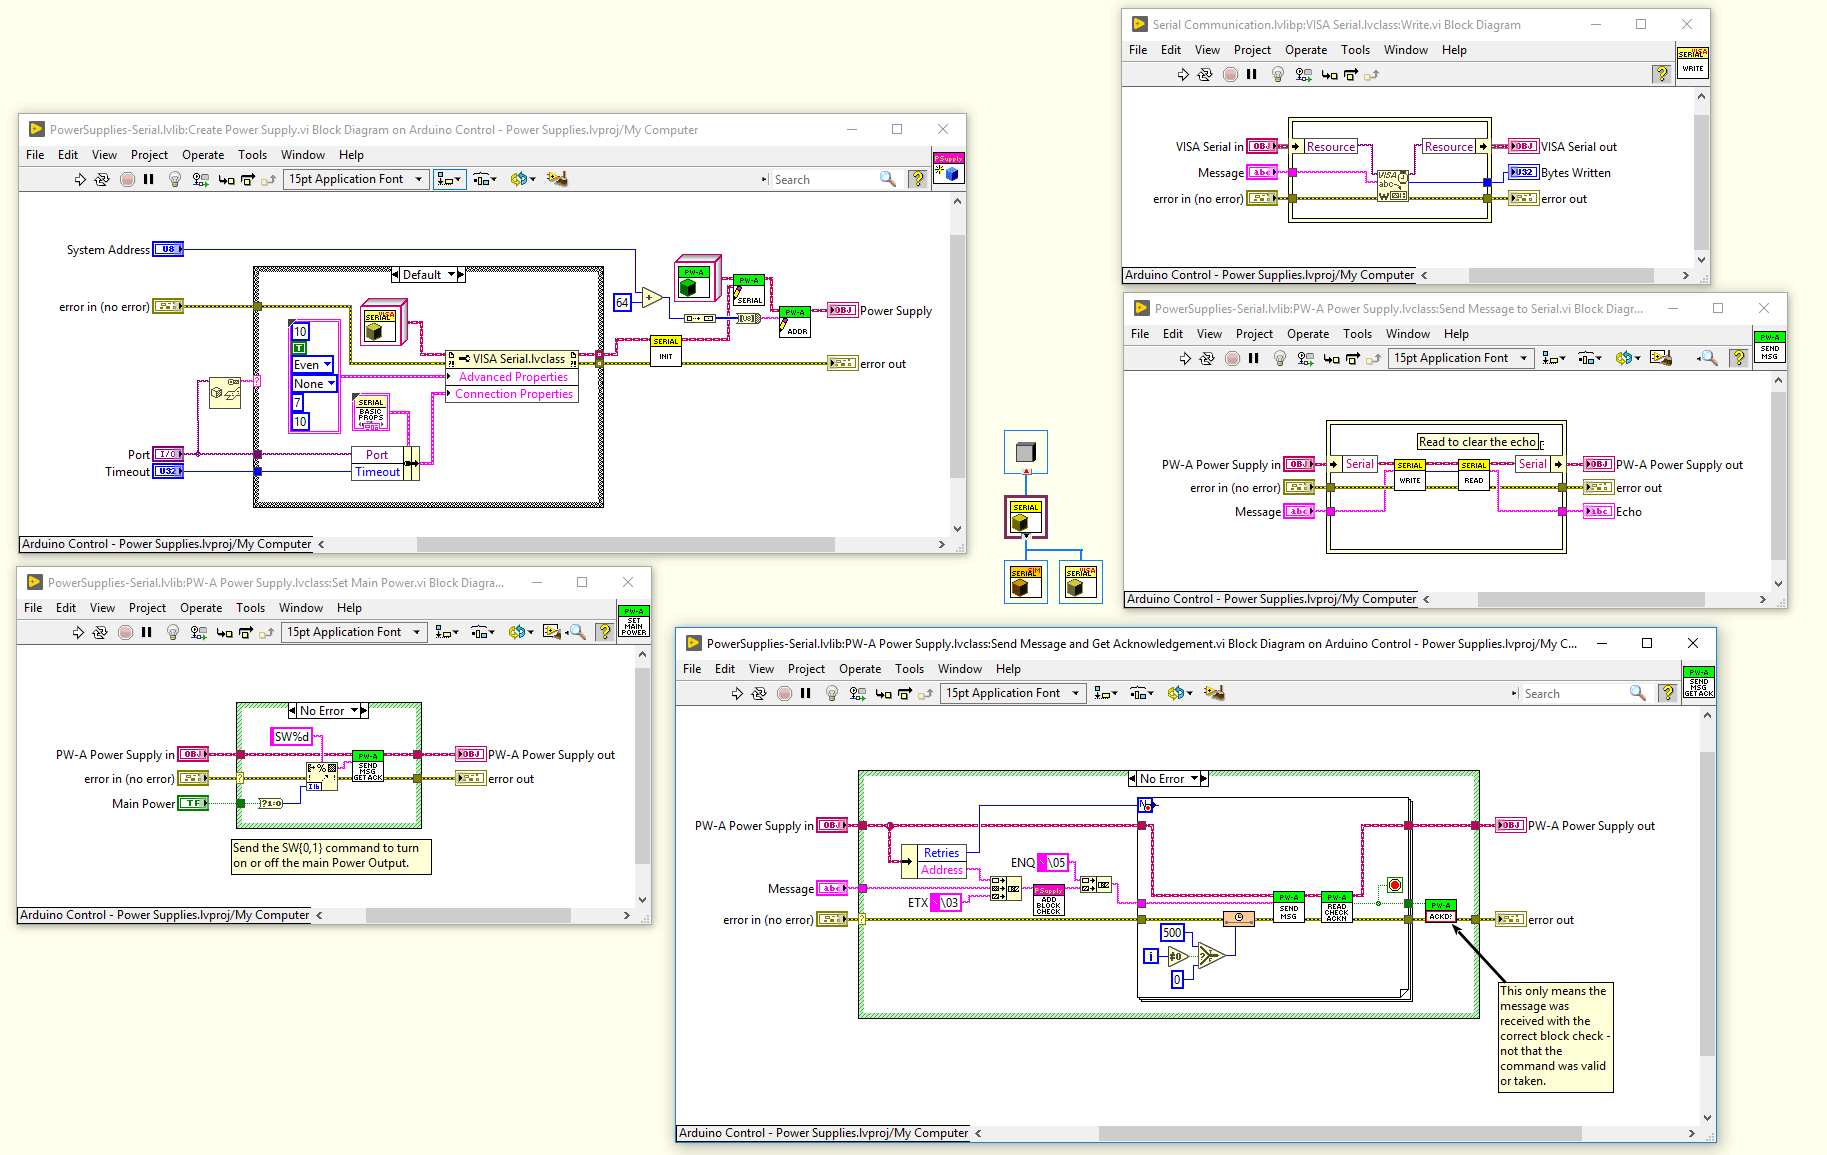Select the ADD BLOCK CHECK subVI node
This screenshot has width=1827, height=1155.
tap(1049, 900)
